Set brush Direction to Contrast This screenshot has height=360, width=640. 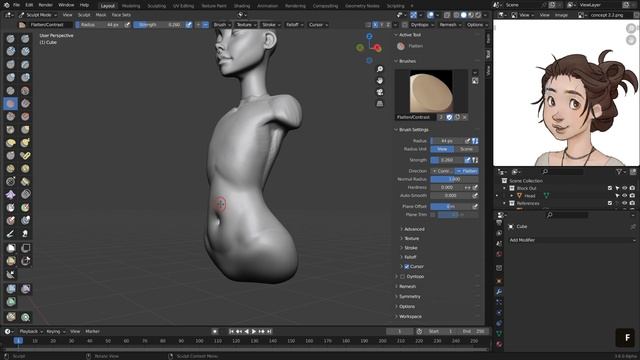442,171
